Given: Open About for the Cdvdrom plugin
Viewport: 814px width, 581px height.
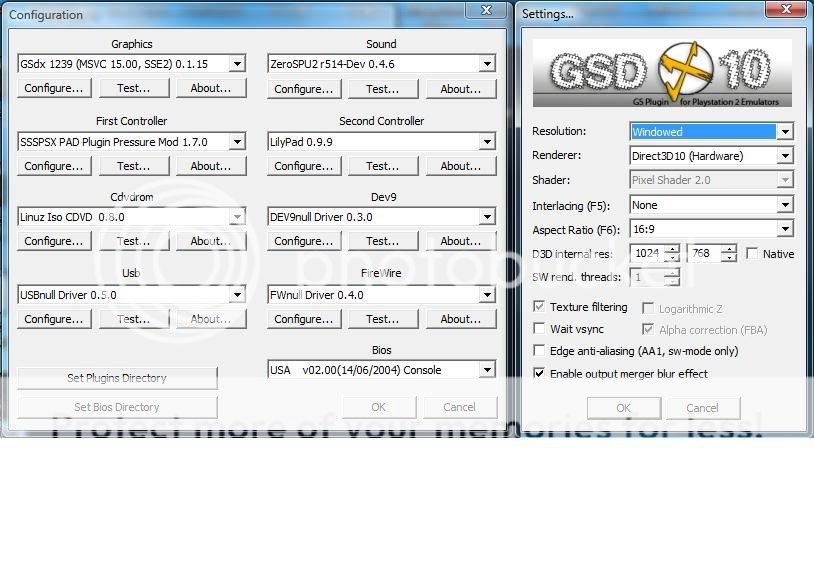Looking at the screenshot, I should coord(211,241).
